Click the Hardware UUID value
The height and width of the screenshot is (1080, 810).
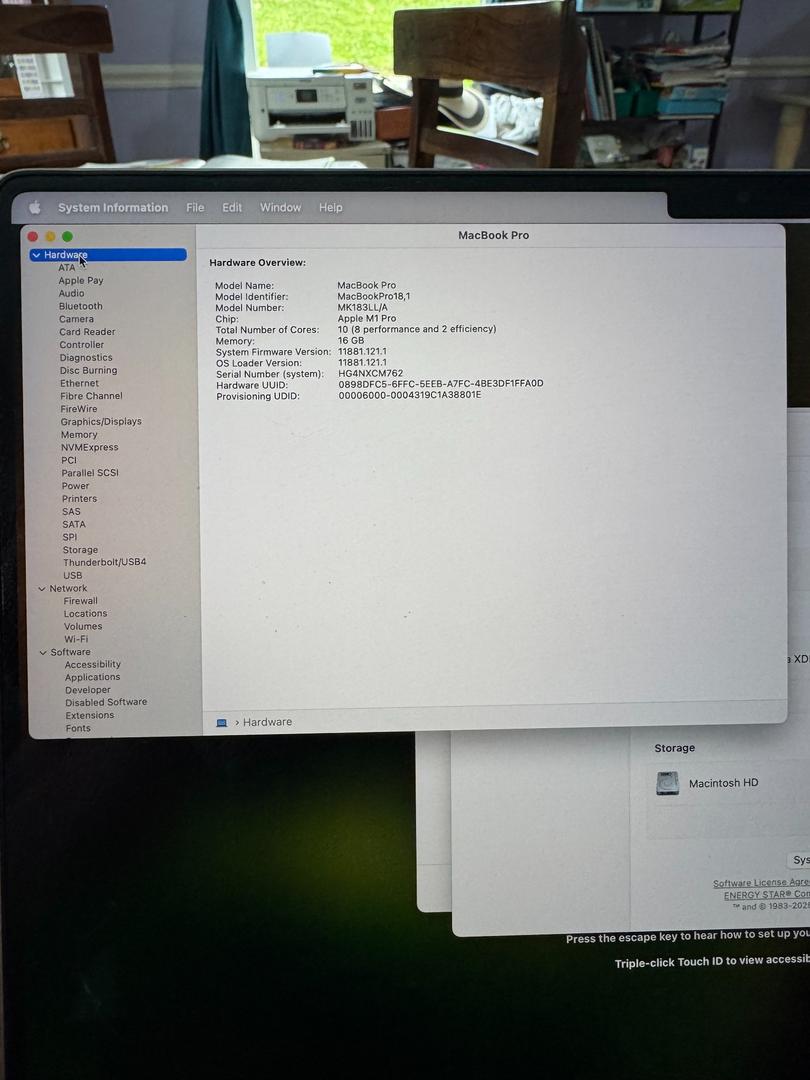tap(441, 384)
